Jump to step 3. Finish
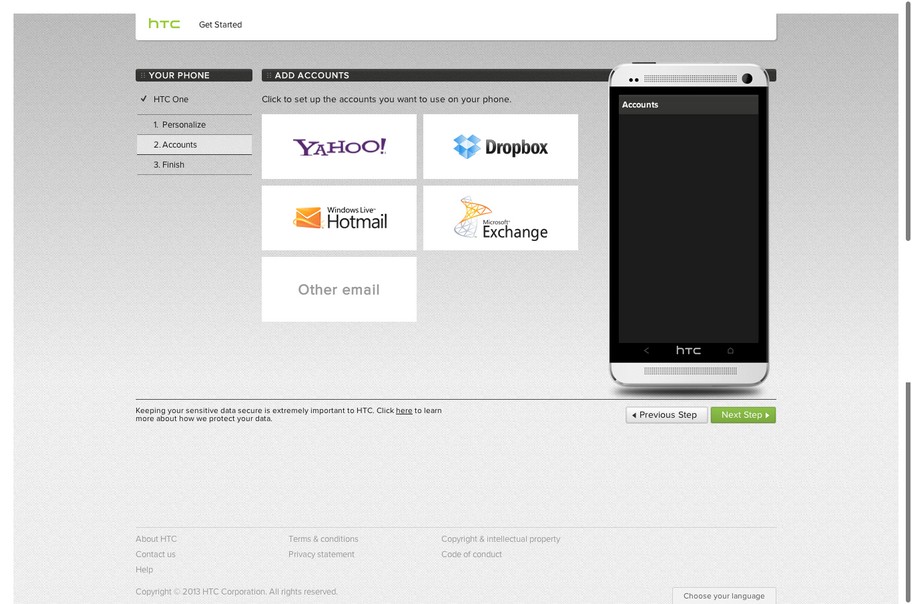The width and height of the screenshot is (912, 604). (x=194, y=165)
